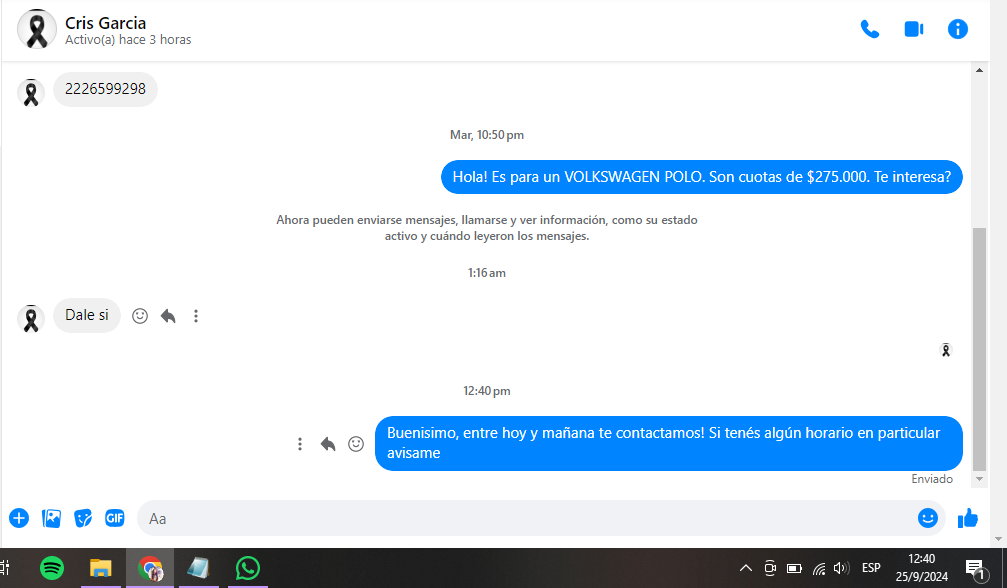Click the VOLKSWAGEN POLO message bubble

(x=701, y=177)
